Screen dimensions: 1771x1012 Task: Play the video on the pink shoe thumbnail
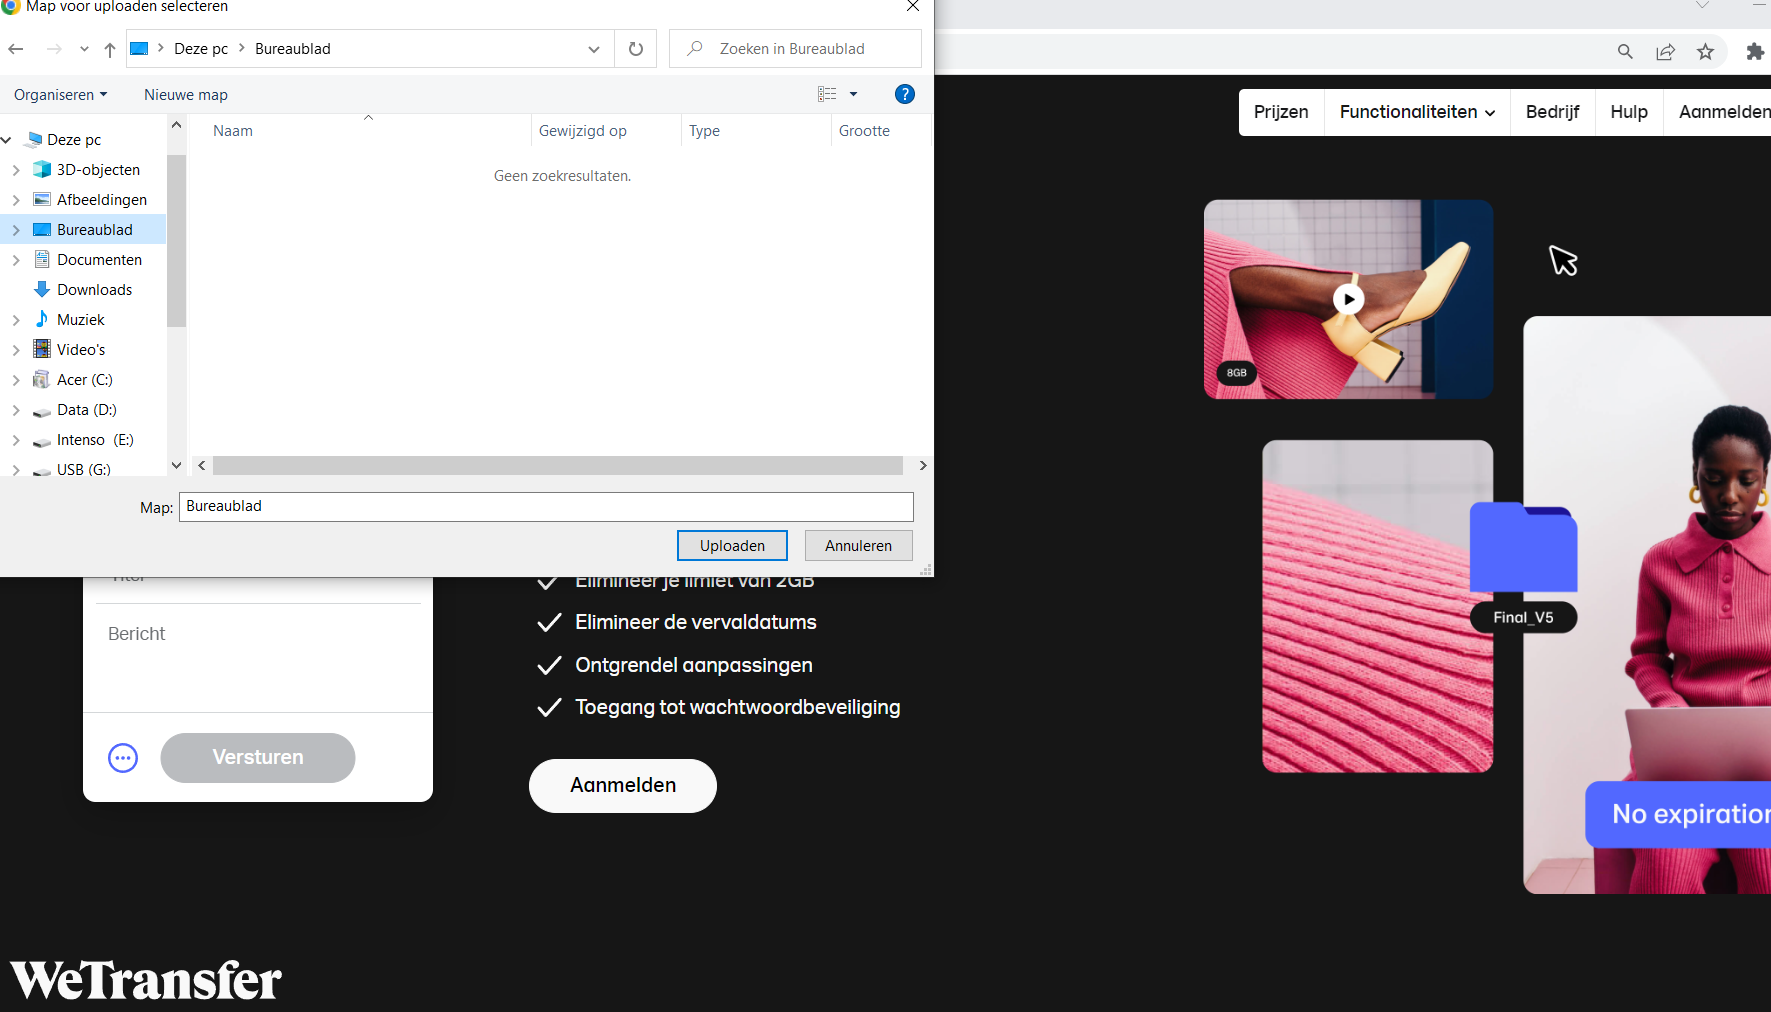(x=1348, y=299)
